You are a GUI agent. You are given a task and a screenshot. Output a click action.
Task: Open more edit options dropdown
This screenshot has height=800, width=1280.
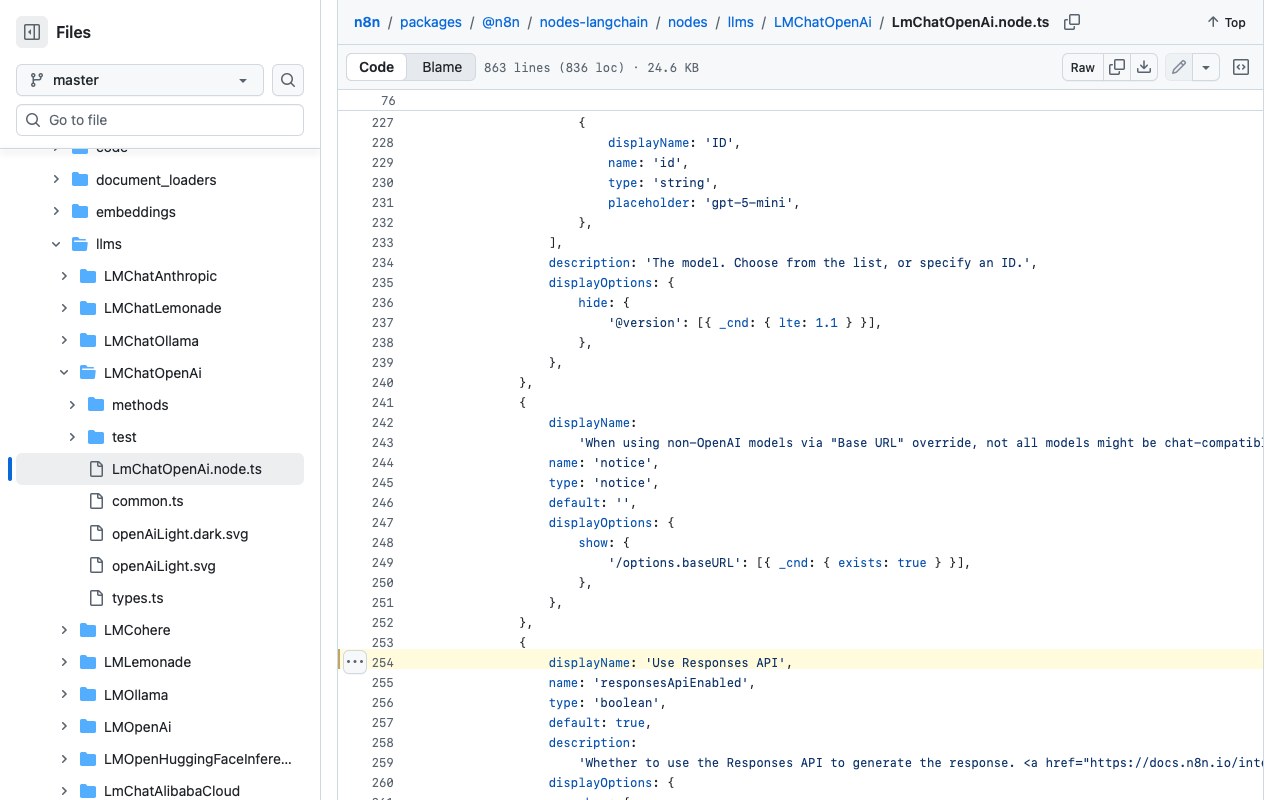(1206, 67)
